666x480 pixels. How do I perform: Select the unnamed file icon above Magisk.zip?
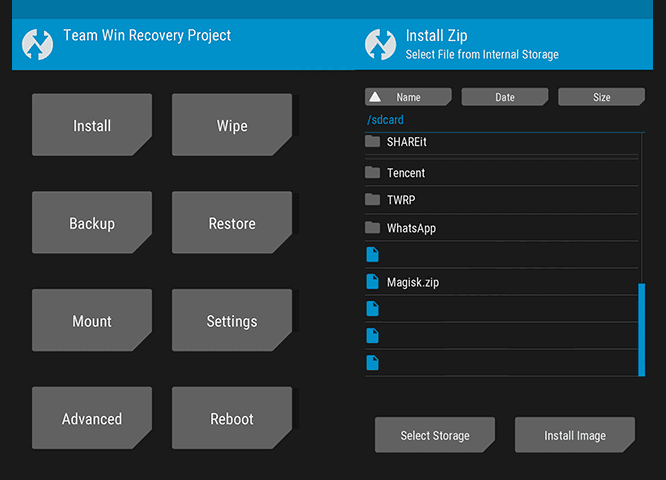click(x=373, y=254)
